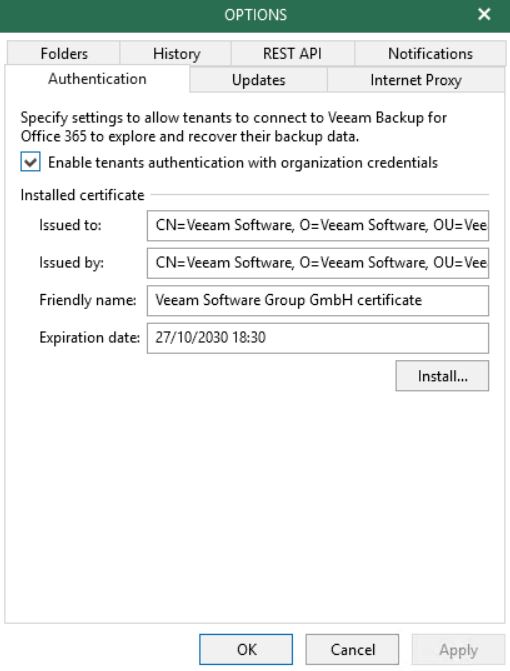510x671 pixels.
Task: Go to the Notifications tab
Action: tap(430, 53)
